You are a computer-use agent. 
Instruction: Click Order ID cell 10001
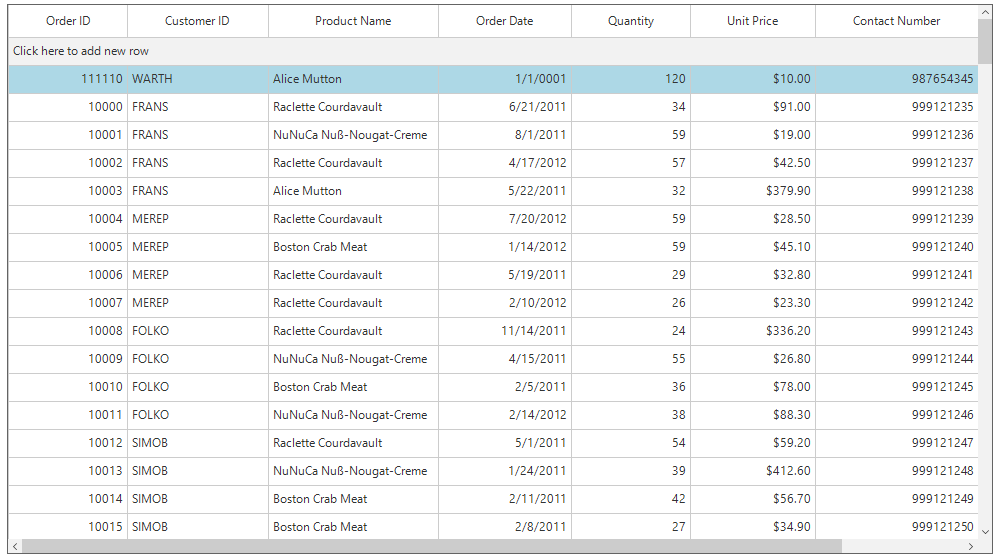(68, 135)
